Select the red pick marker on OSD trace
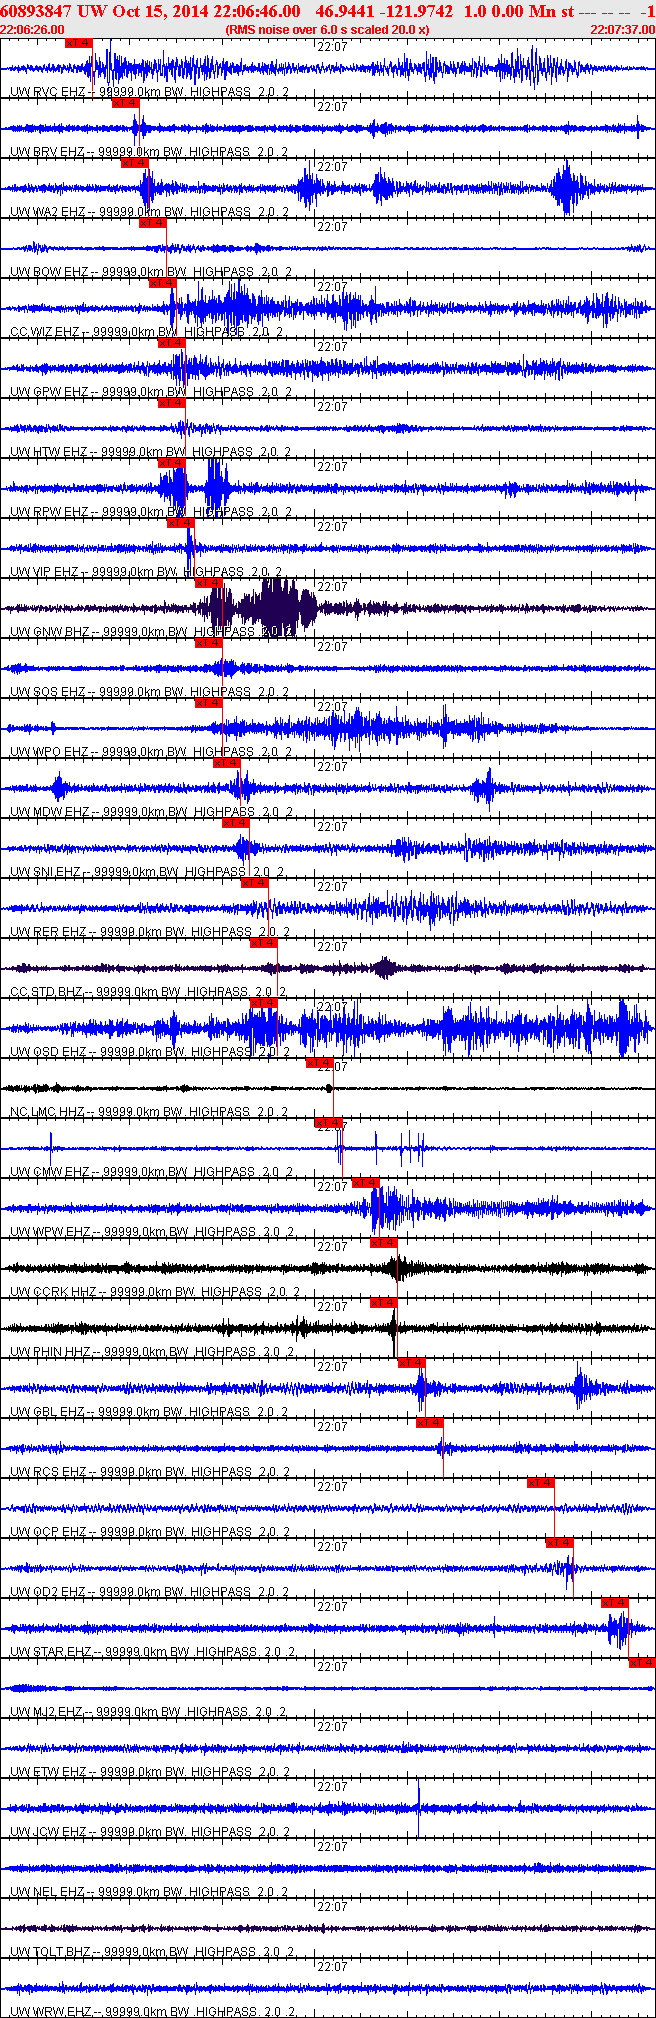 click(264, 1003)
